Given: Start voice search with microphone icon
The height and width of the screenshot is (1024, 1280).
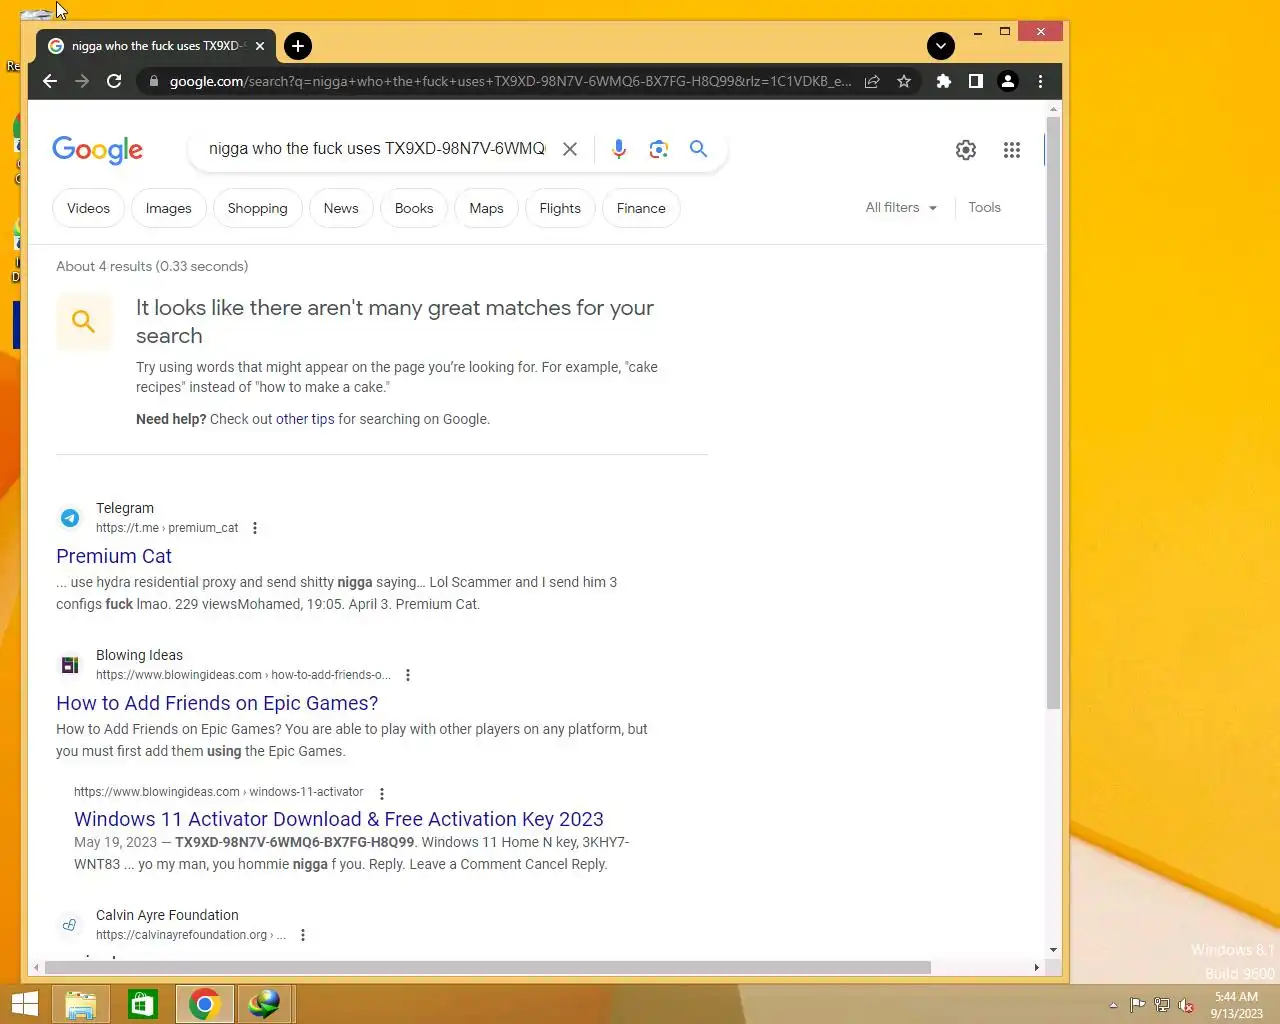Looking at the screenshot, I should pos(619,149).
